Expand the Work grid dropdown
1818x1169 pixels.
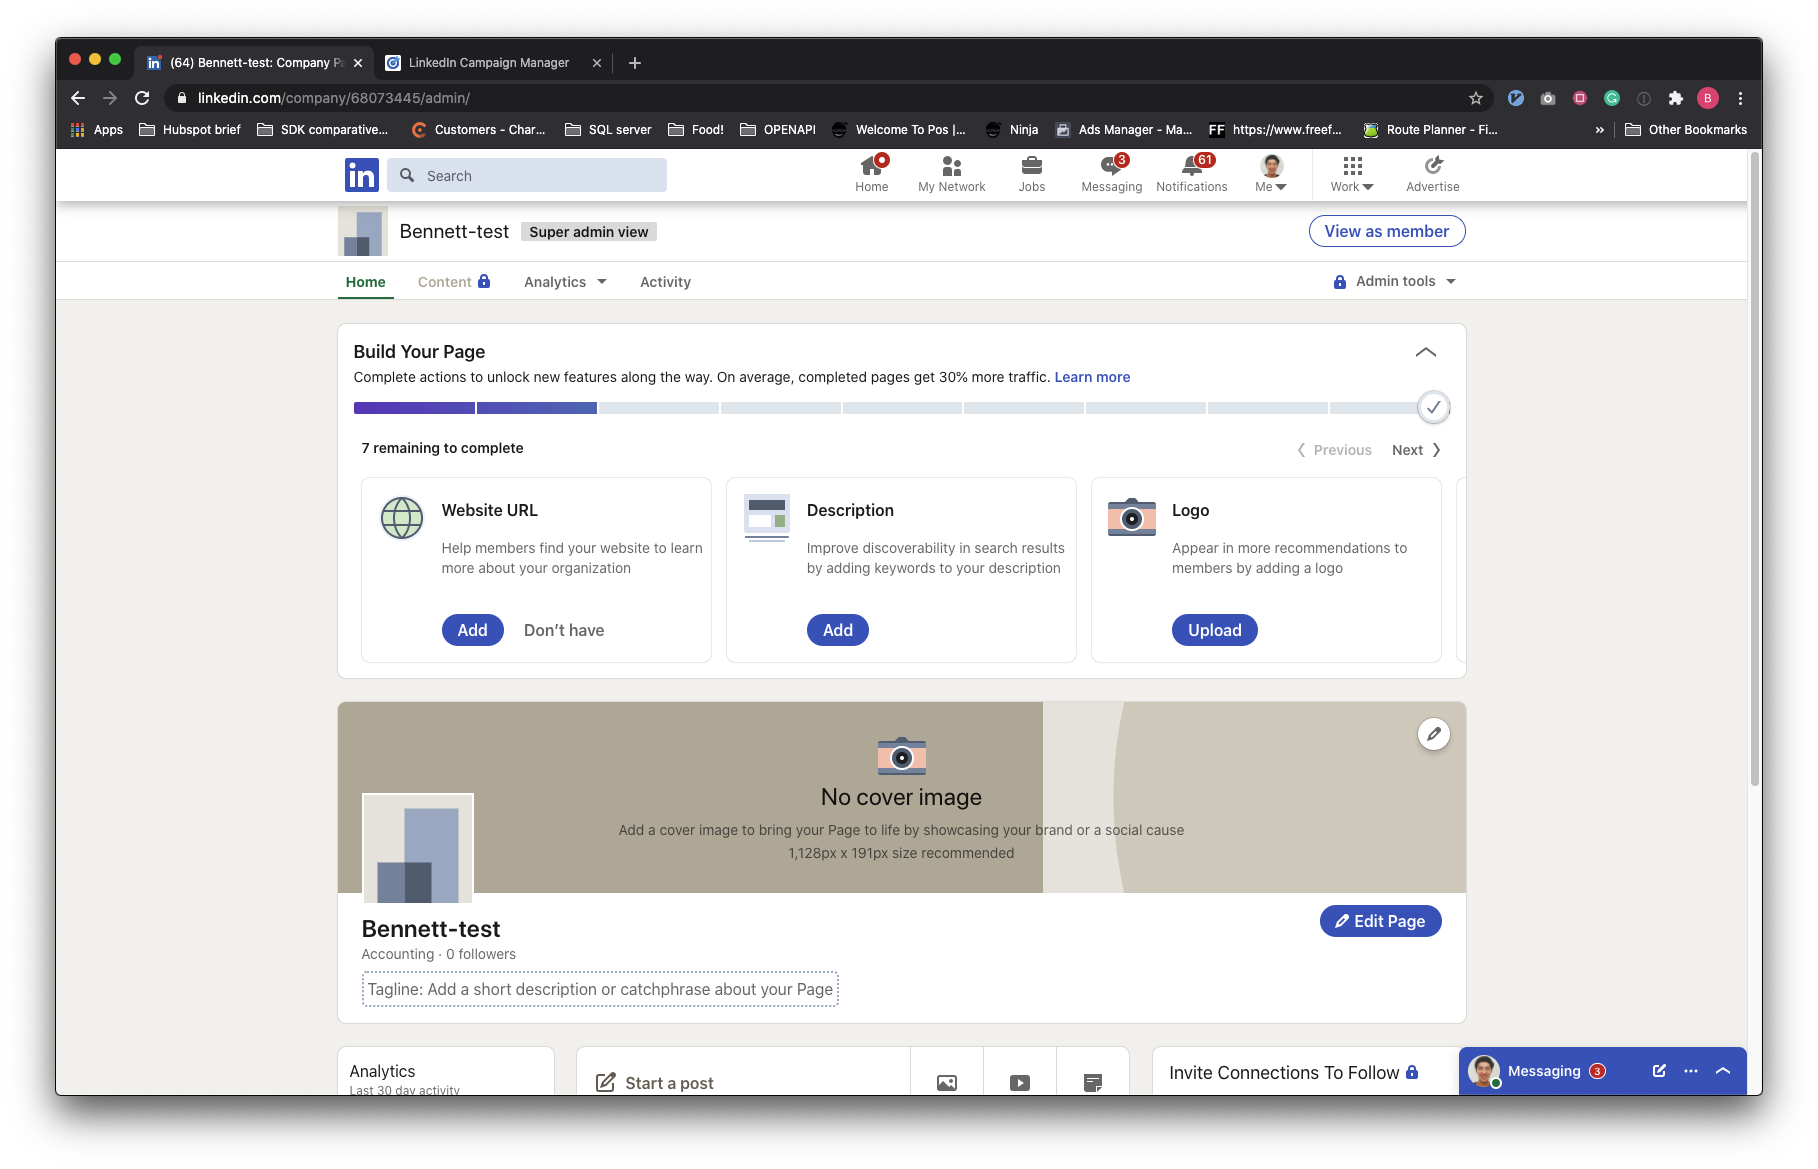[x=1350, y=172]
